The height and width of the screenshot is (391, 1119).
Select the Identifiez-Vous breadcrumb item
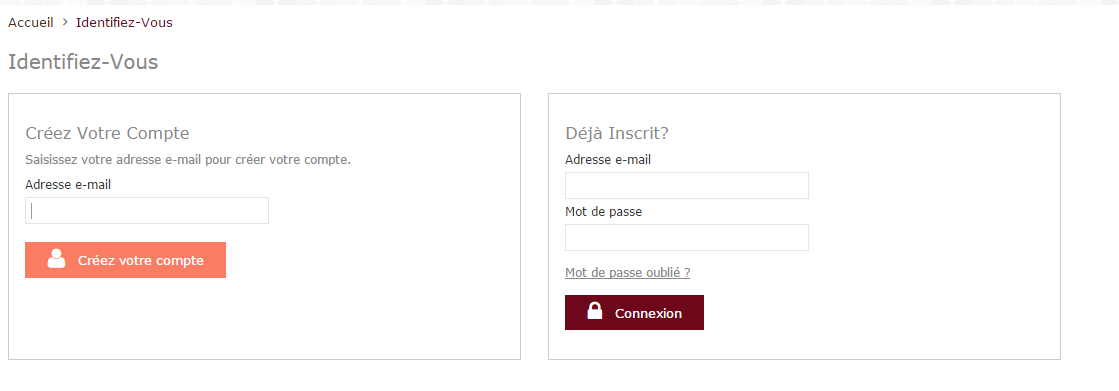(124, 22)
